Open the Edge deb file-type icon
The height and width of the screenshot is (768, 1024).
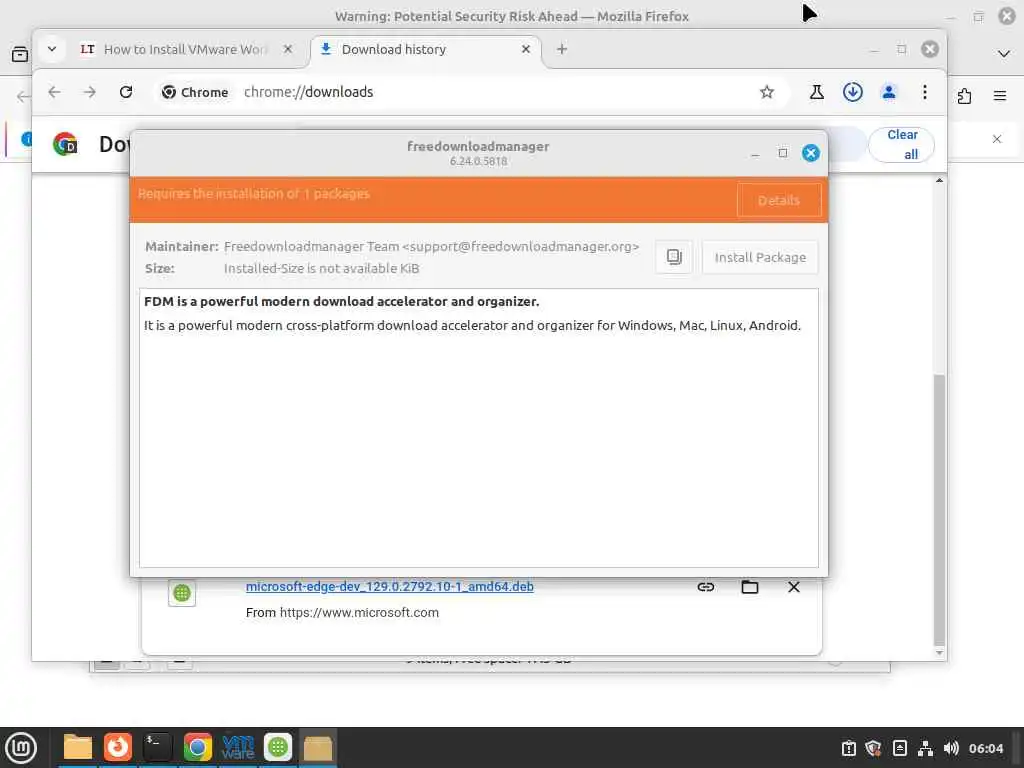pos(182,593)
